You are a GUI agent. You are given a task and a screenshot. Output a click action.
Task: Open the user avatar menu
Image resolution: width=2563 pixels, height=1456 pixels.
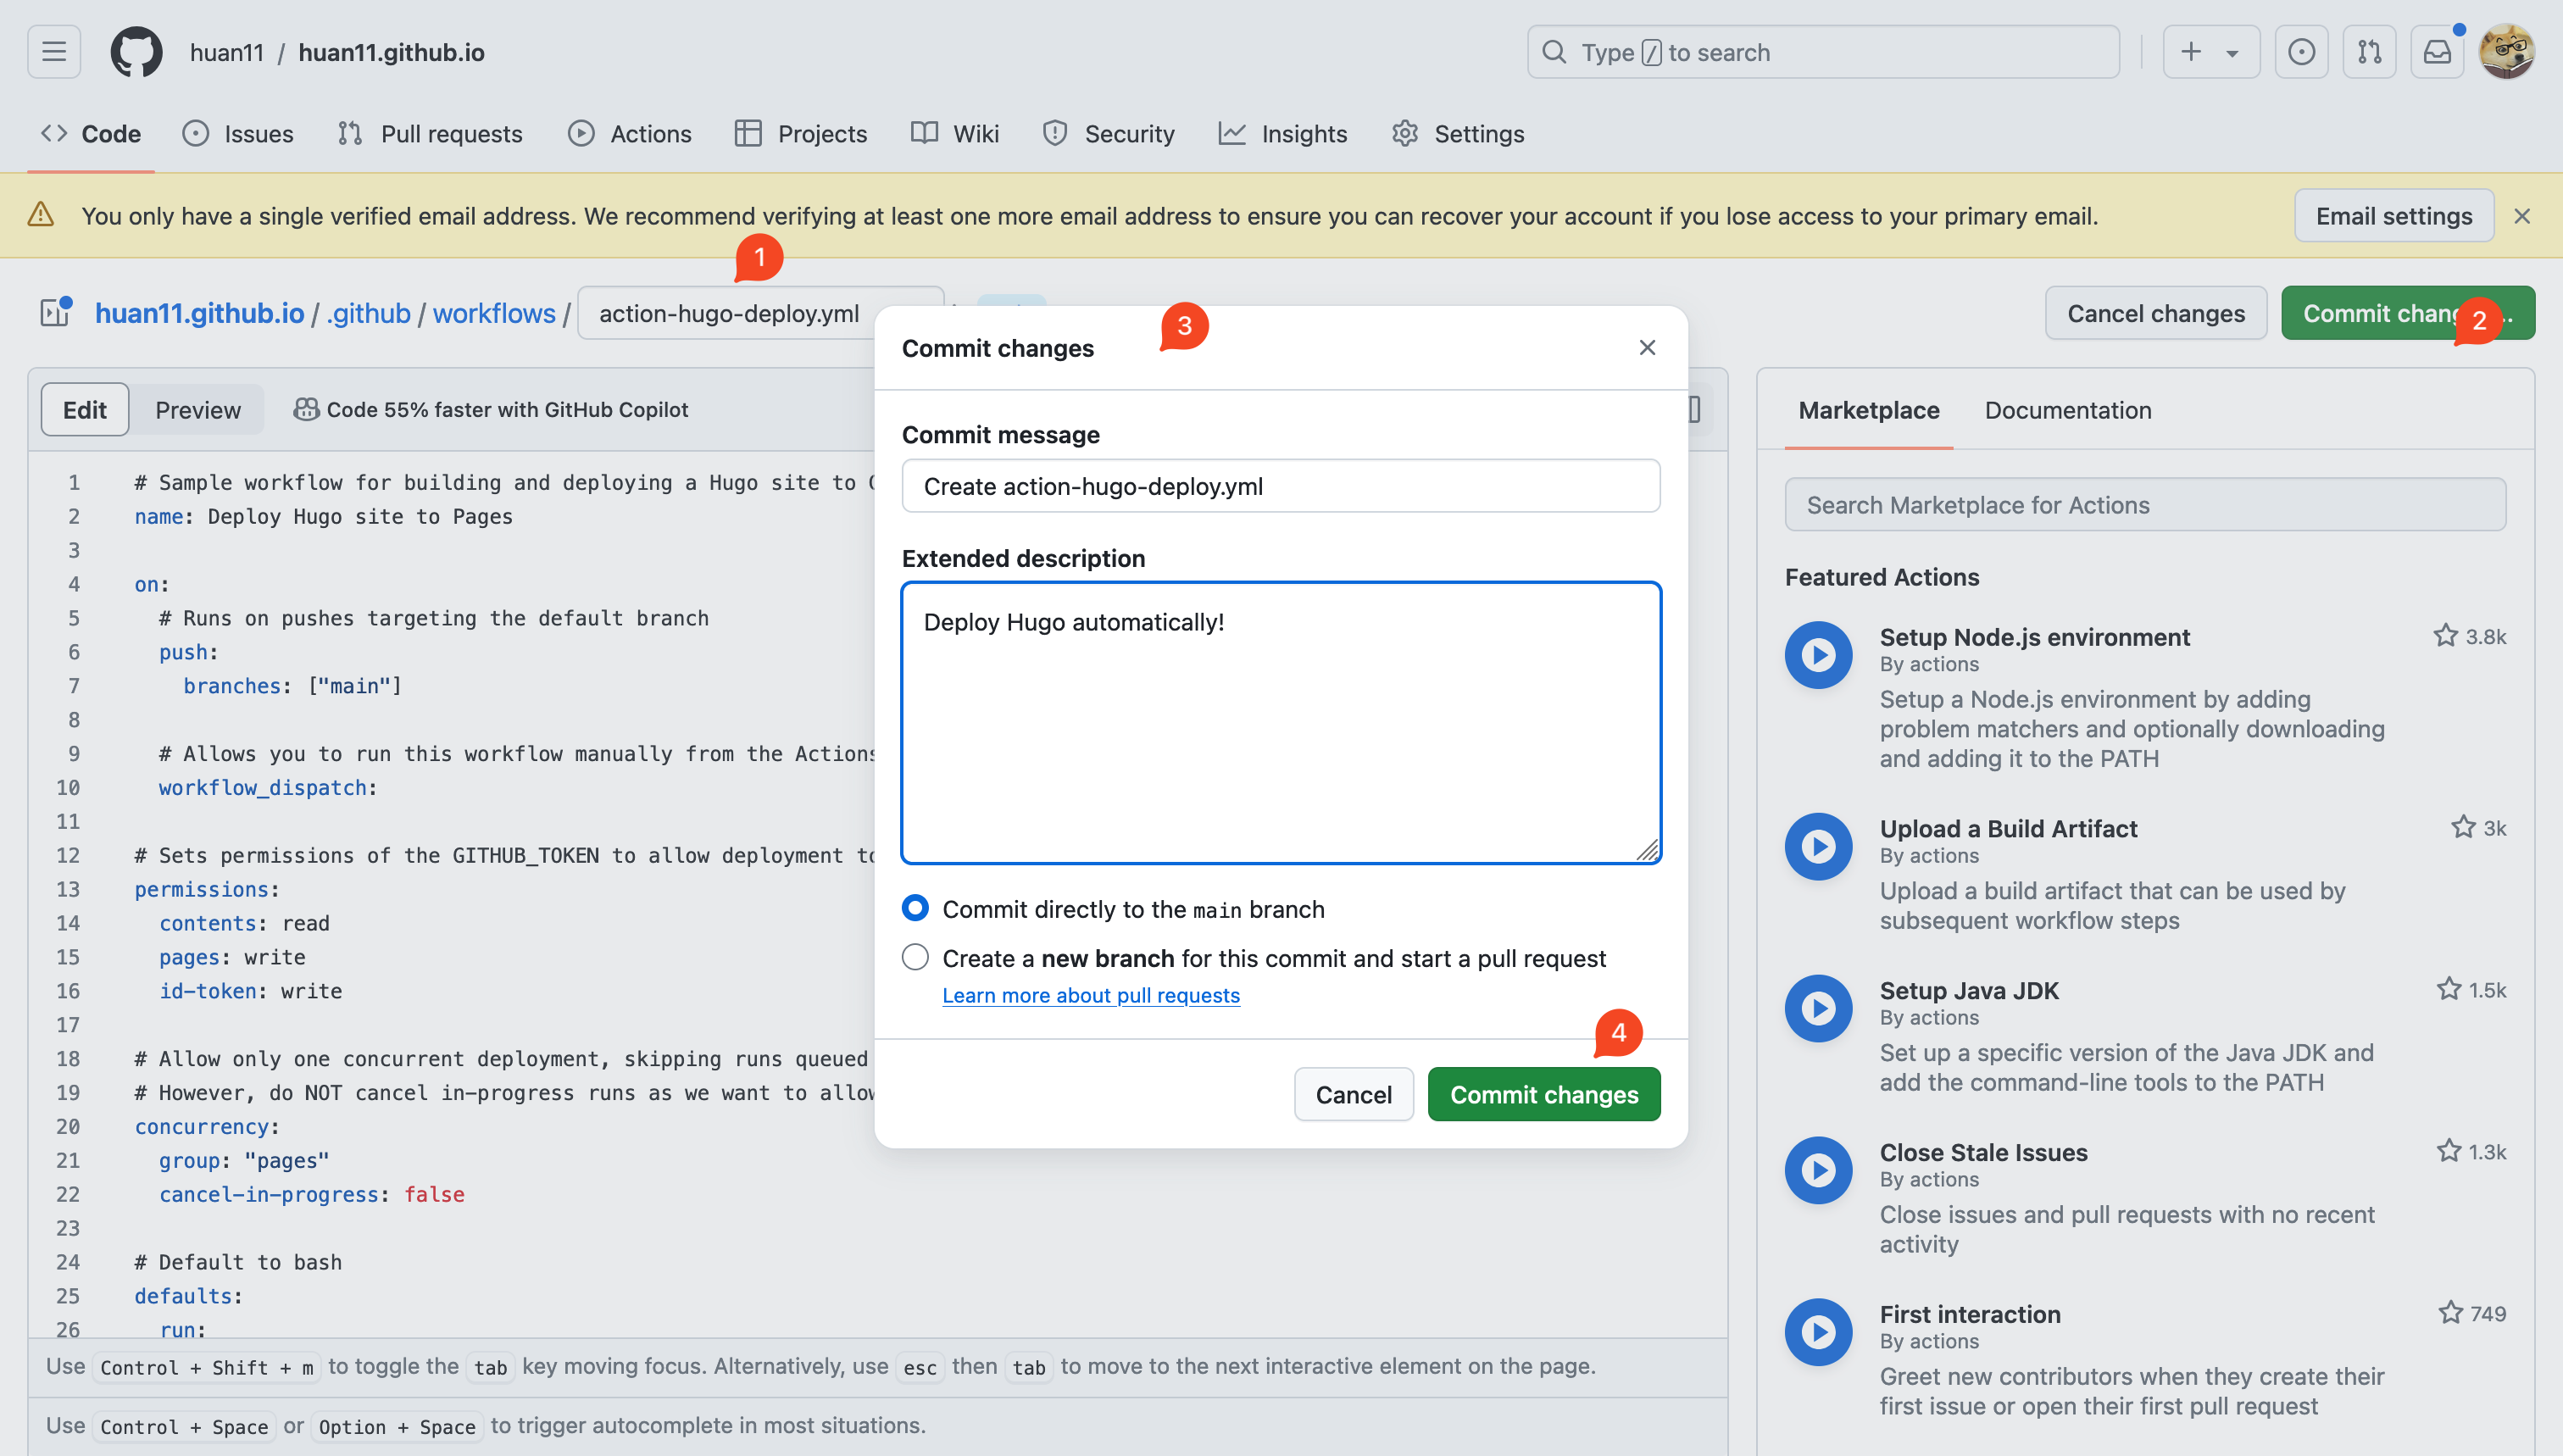click(x=2506, y=52)
